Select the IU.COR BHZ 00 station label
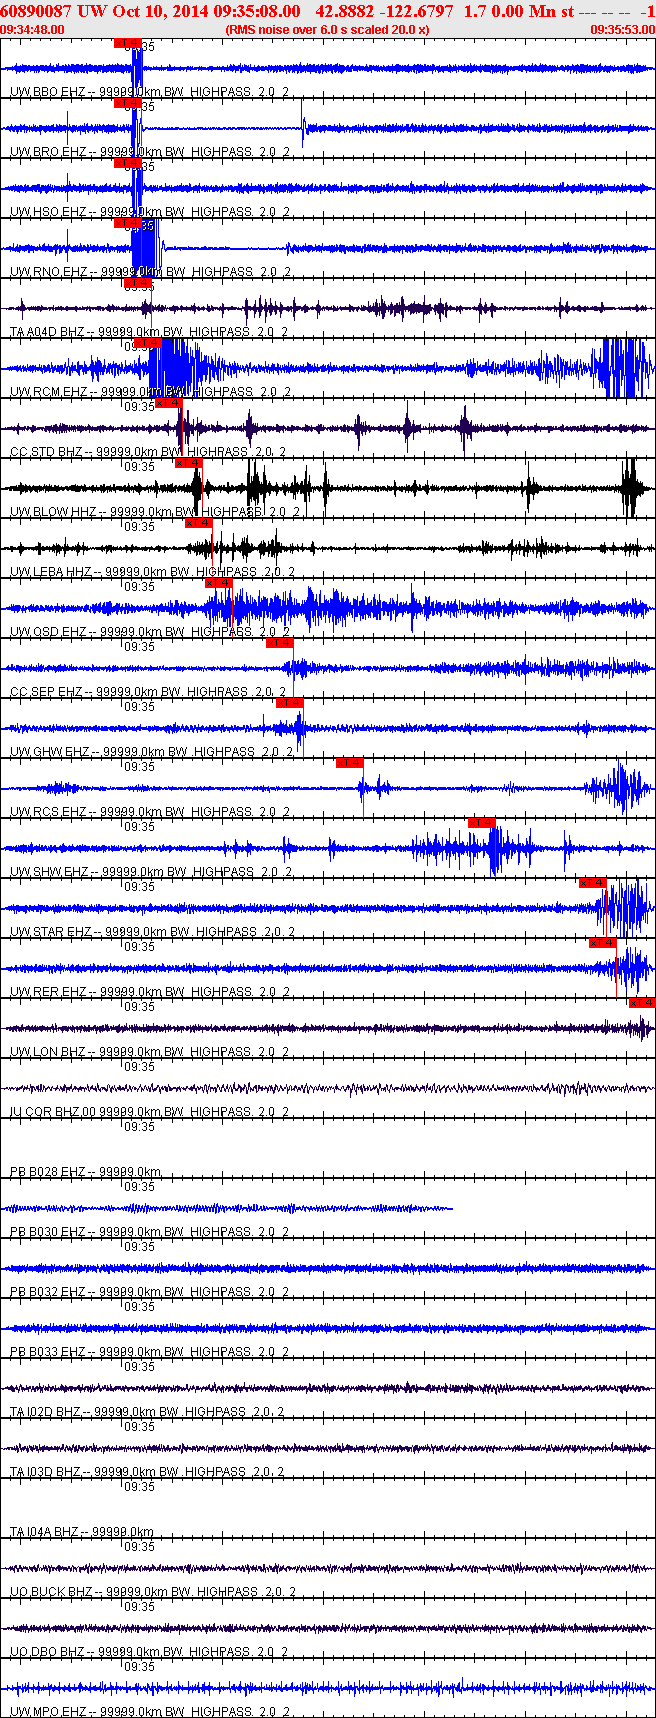 [x=150, y=1112]
